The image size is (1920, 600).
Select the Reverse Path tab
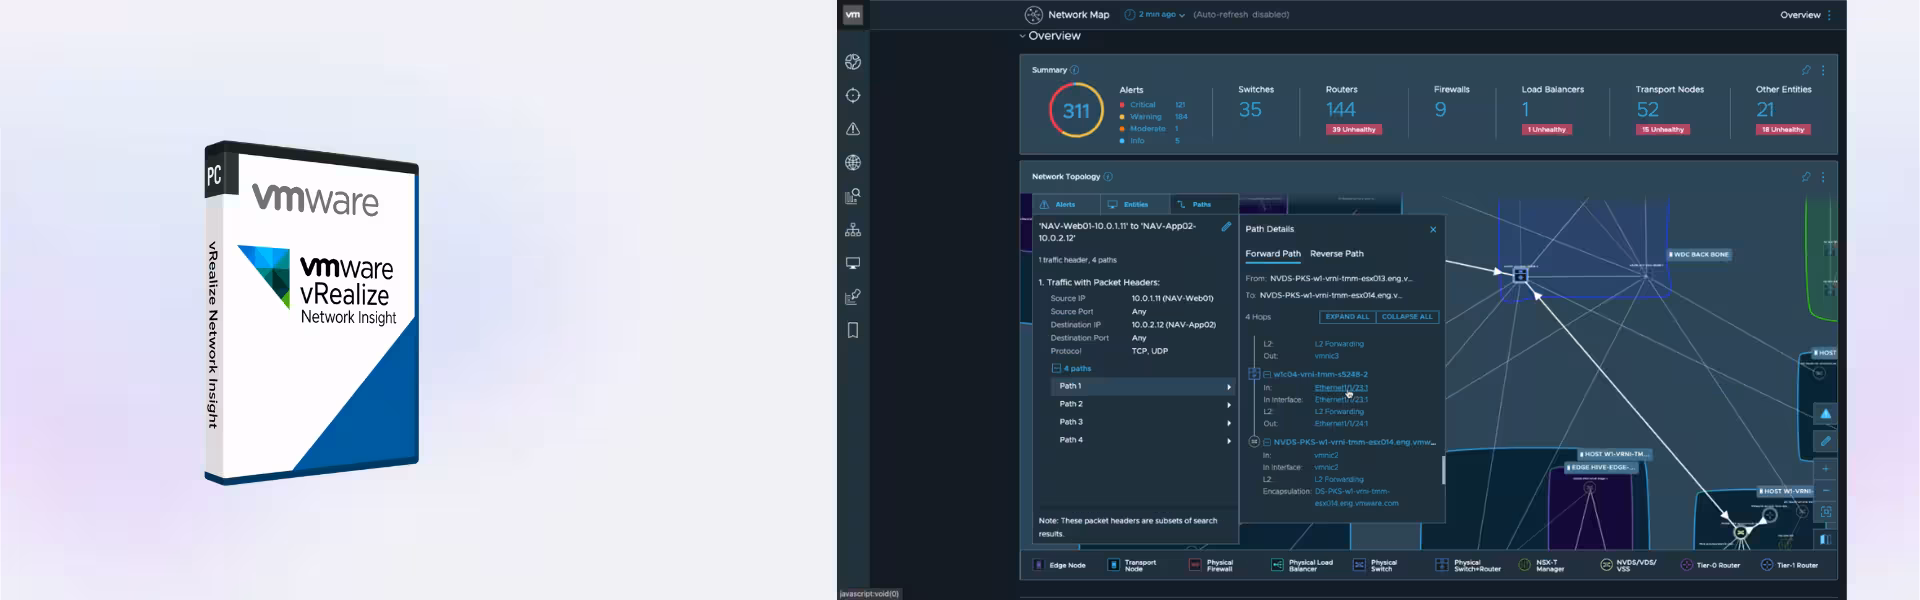[1336, 254]
